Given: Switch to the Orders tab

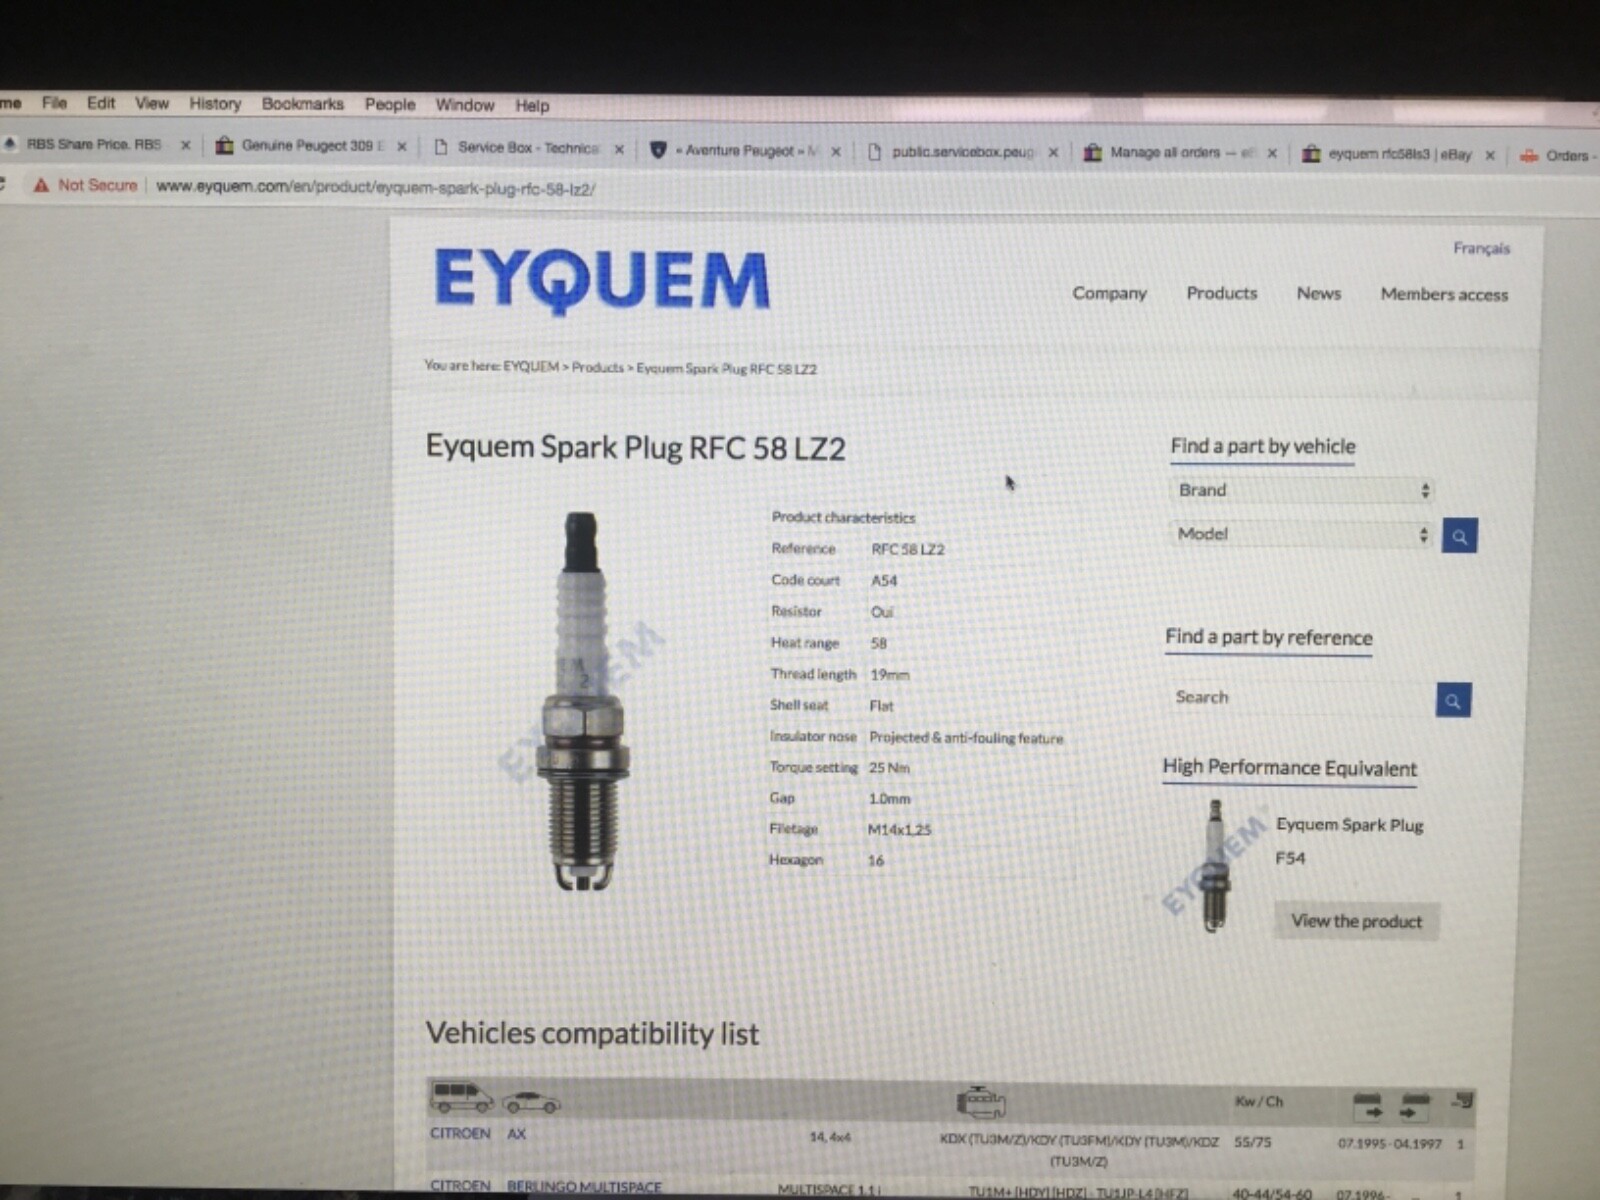Looking at the screenshot, I should [x=1558, y=155].
